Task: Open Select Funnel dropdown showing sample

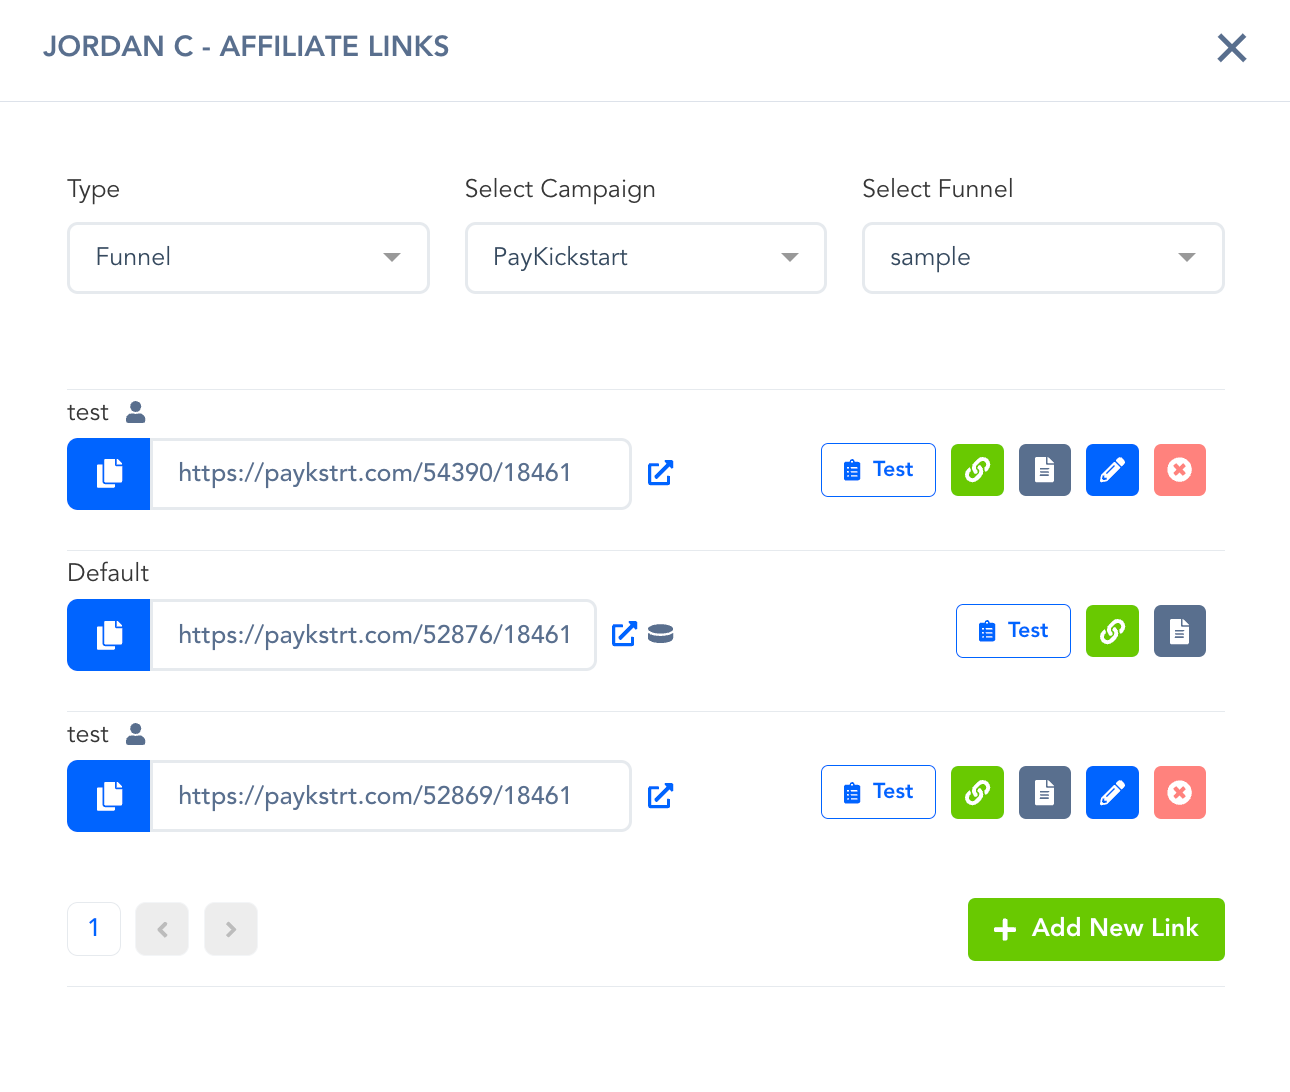Action: point(1043,258)
